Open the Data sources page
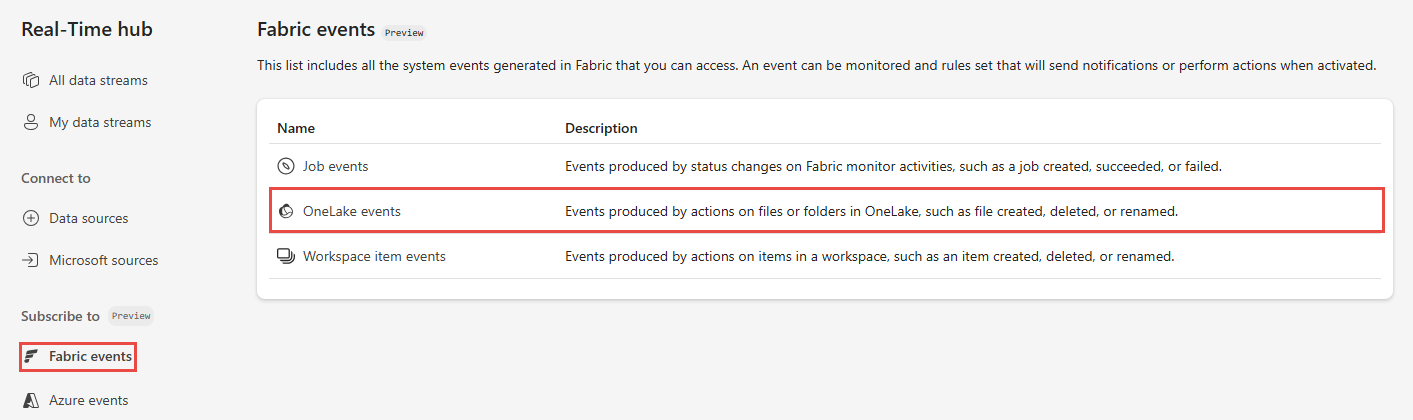Image resolution: width=1413 pixels, height=420 pixels. pyautogui.click(x=89, y=218)
